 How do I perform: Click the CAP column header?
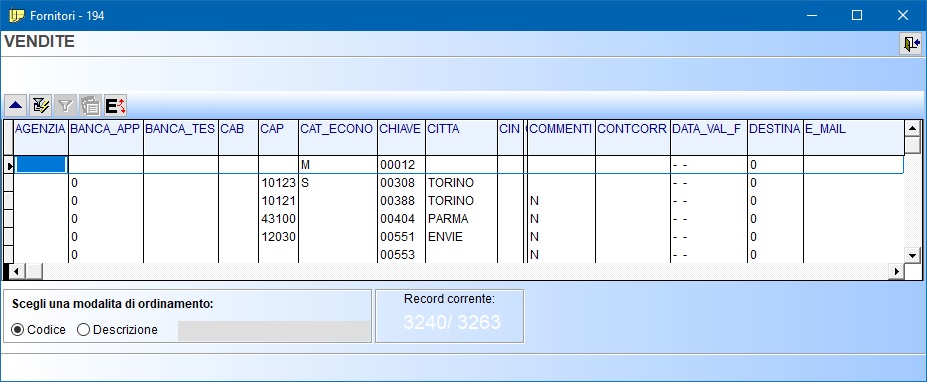[x=278, y=137]
